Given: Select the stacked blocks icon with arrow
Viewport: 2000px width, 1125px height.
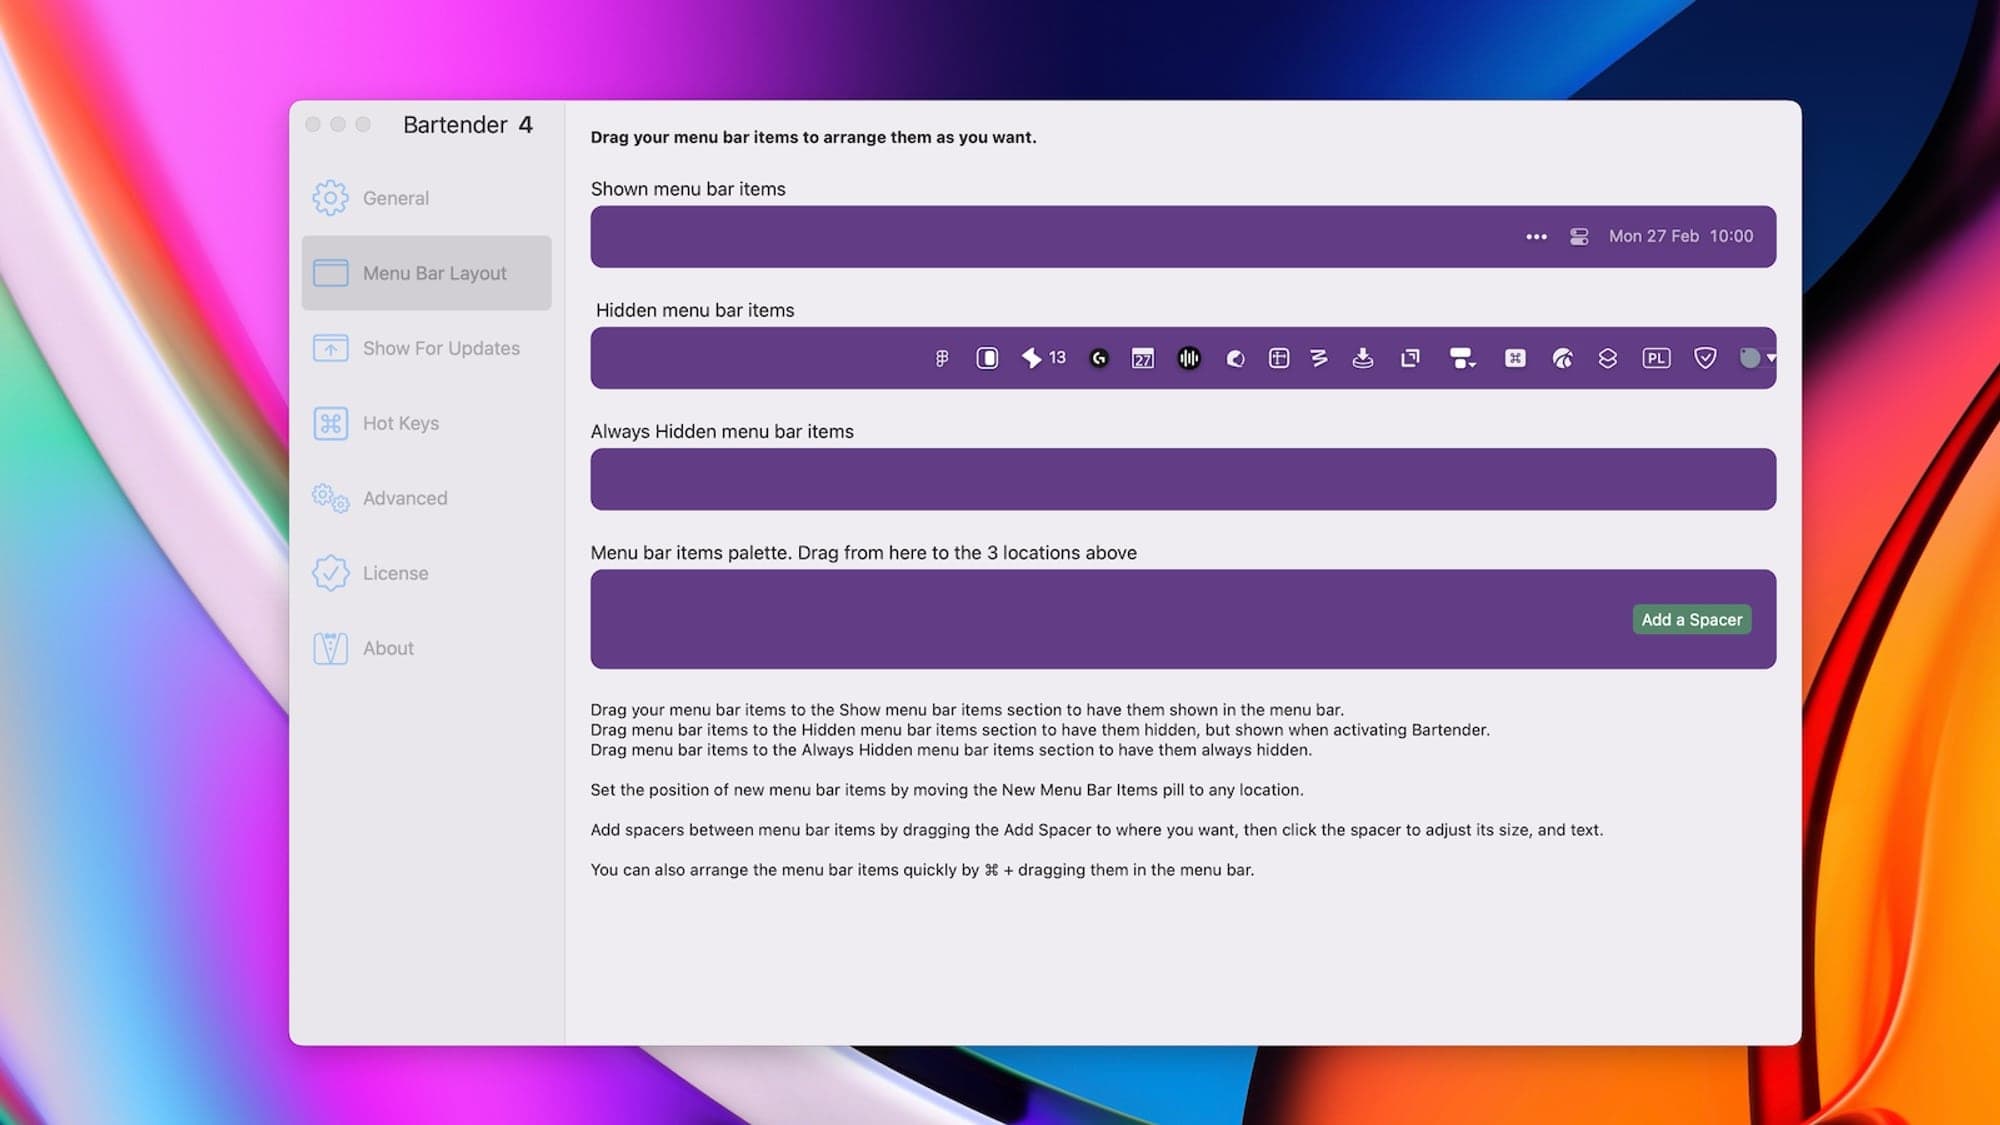Looking at the screenshot, I should [1463, 358].
